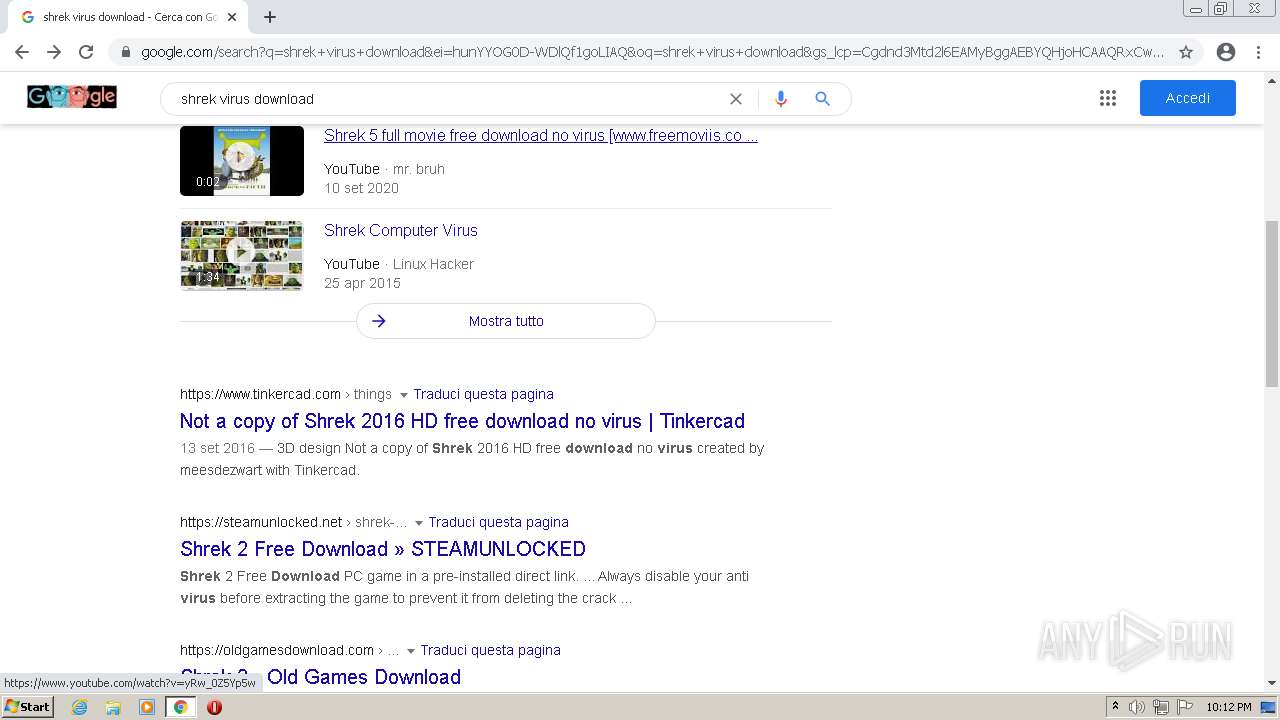Translate the oldgamesdownload result page
The height and width of the screenshot is (720, 1280).
tap(490, 650)
